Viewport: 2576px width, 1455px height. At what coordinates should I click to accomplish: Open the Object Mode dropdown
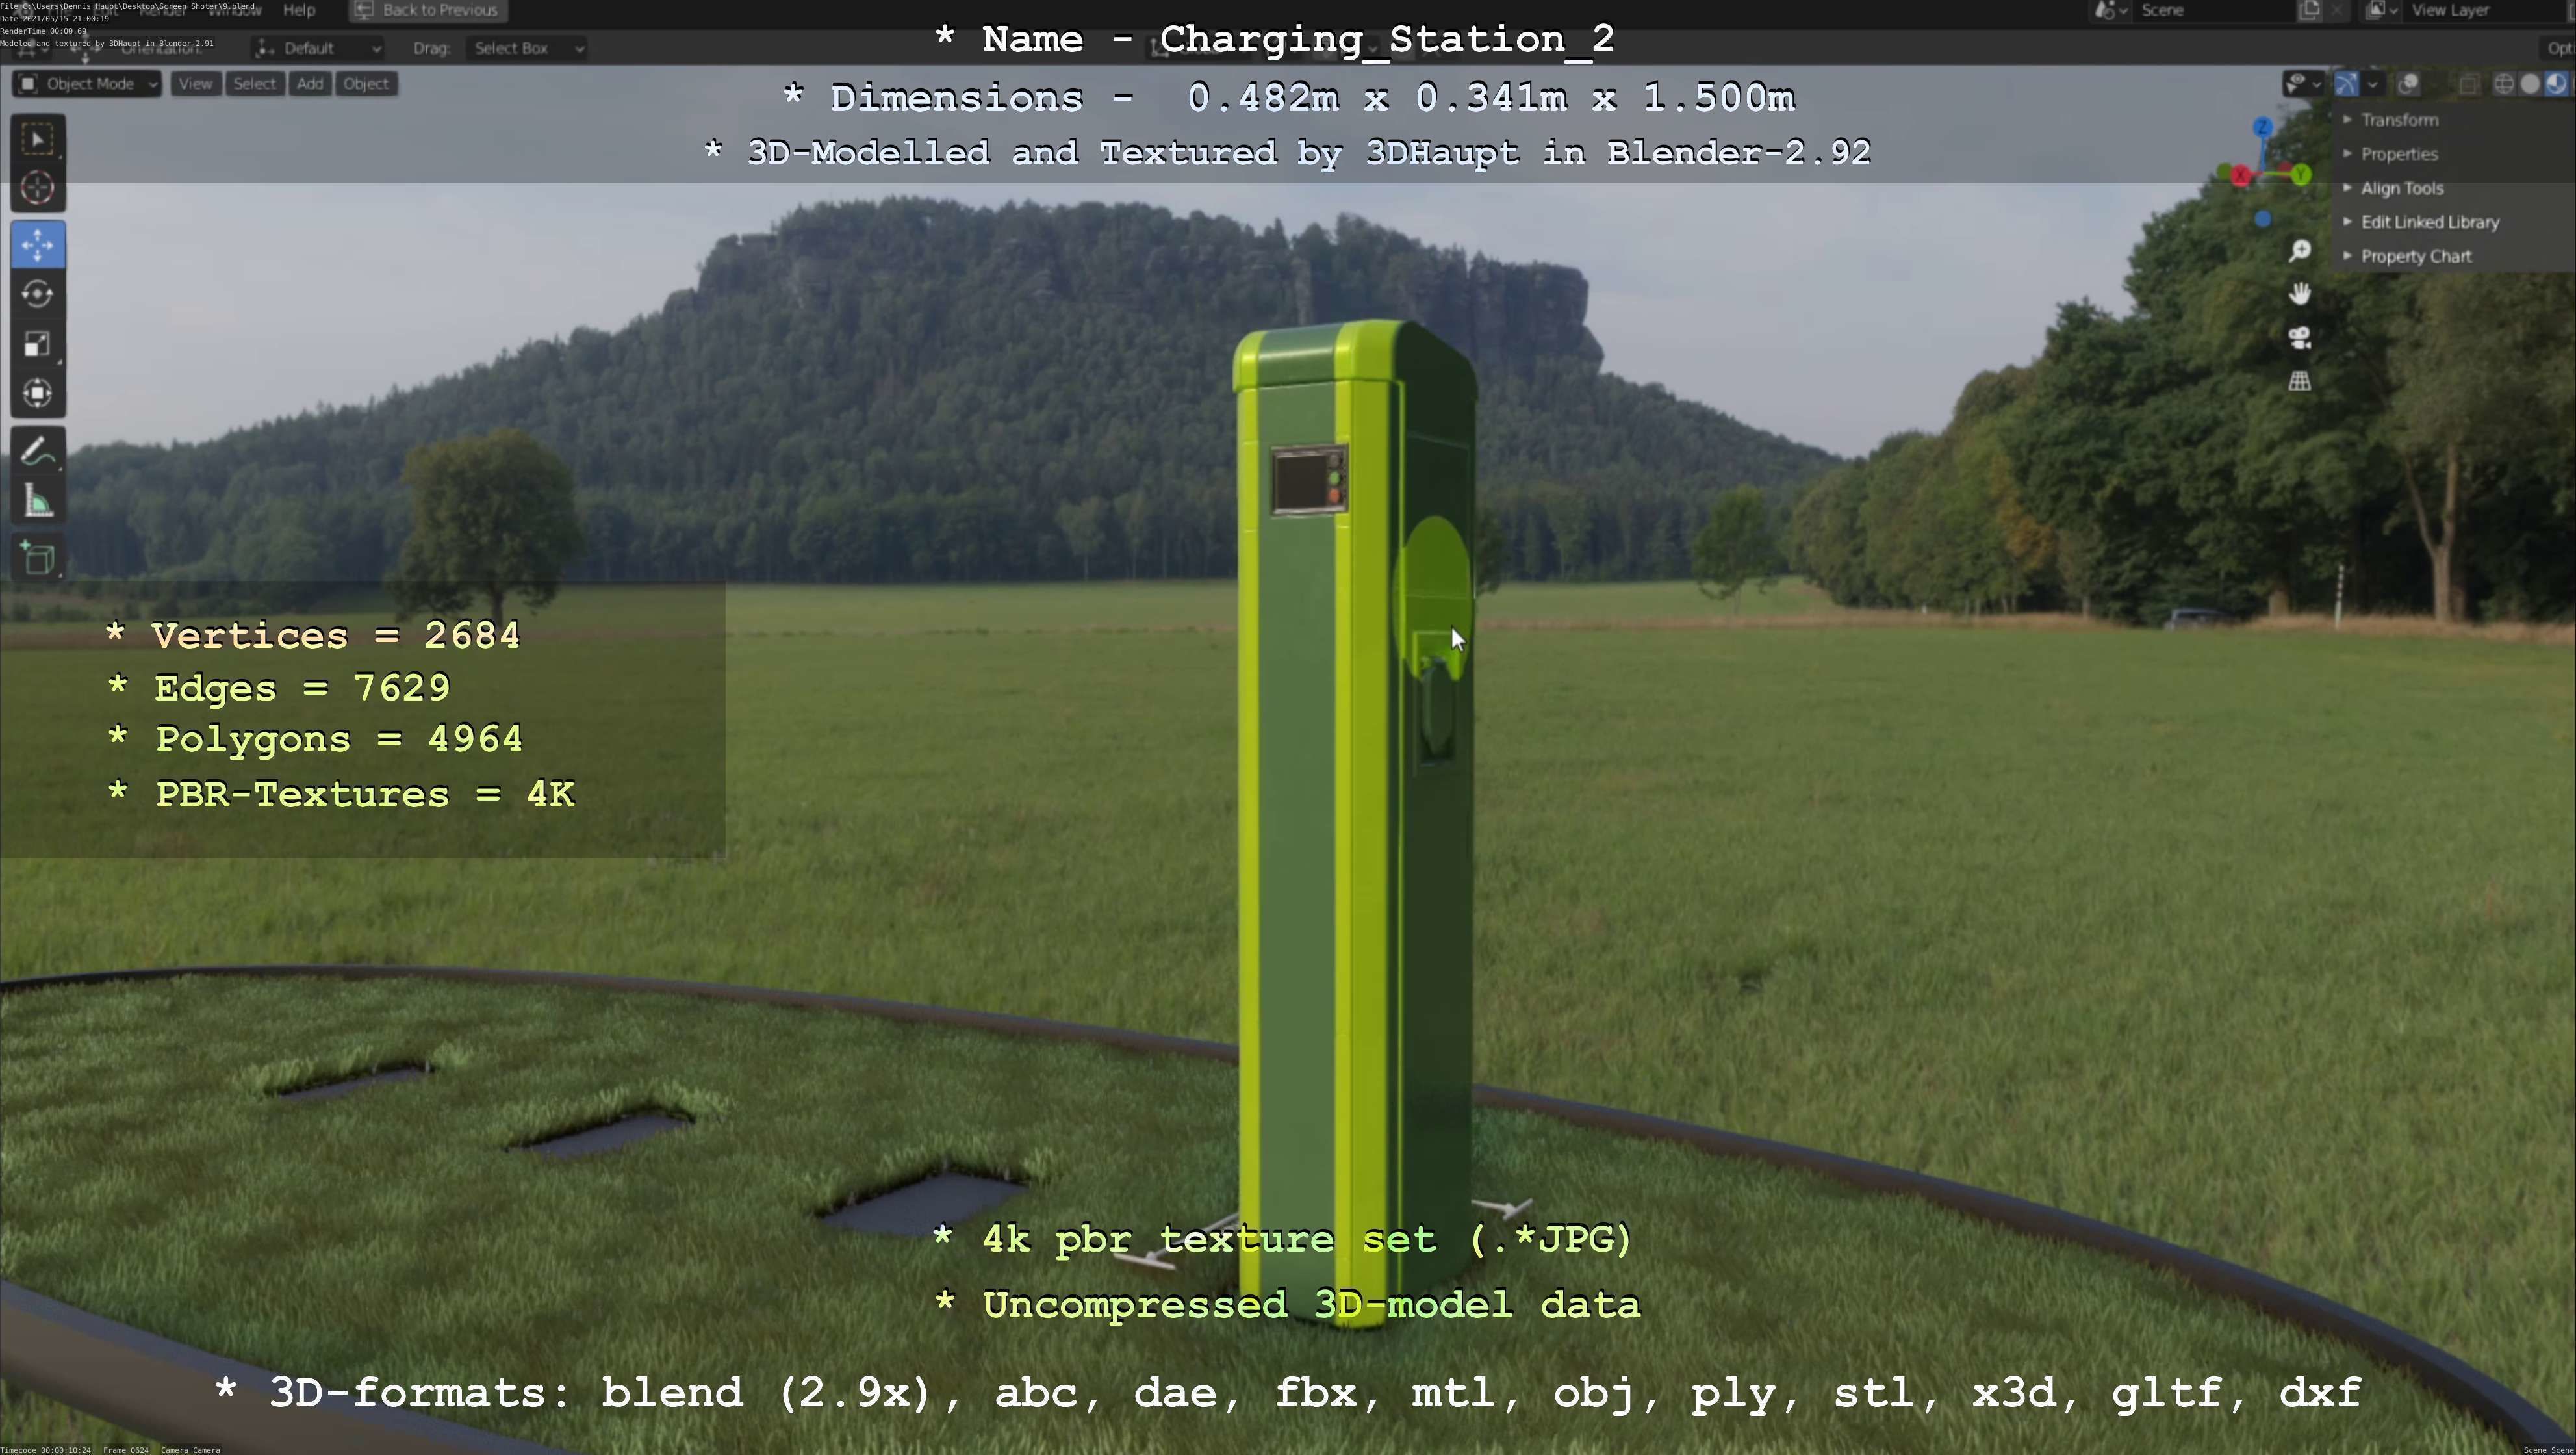[x=87, y=83]
